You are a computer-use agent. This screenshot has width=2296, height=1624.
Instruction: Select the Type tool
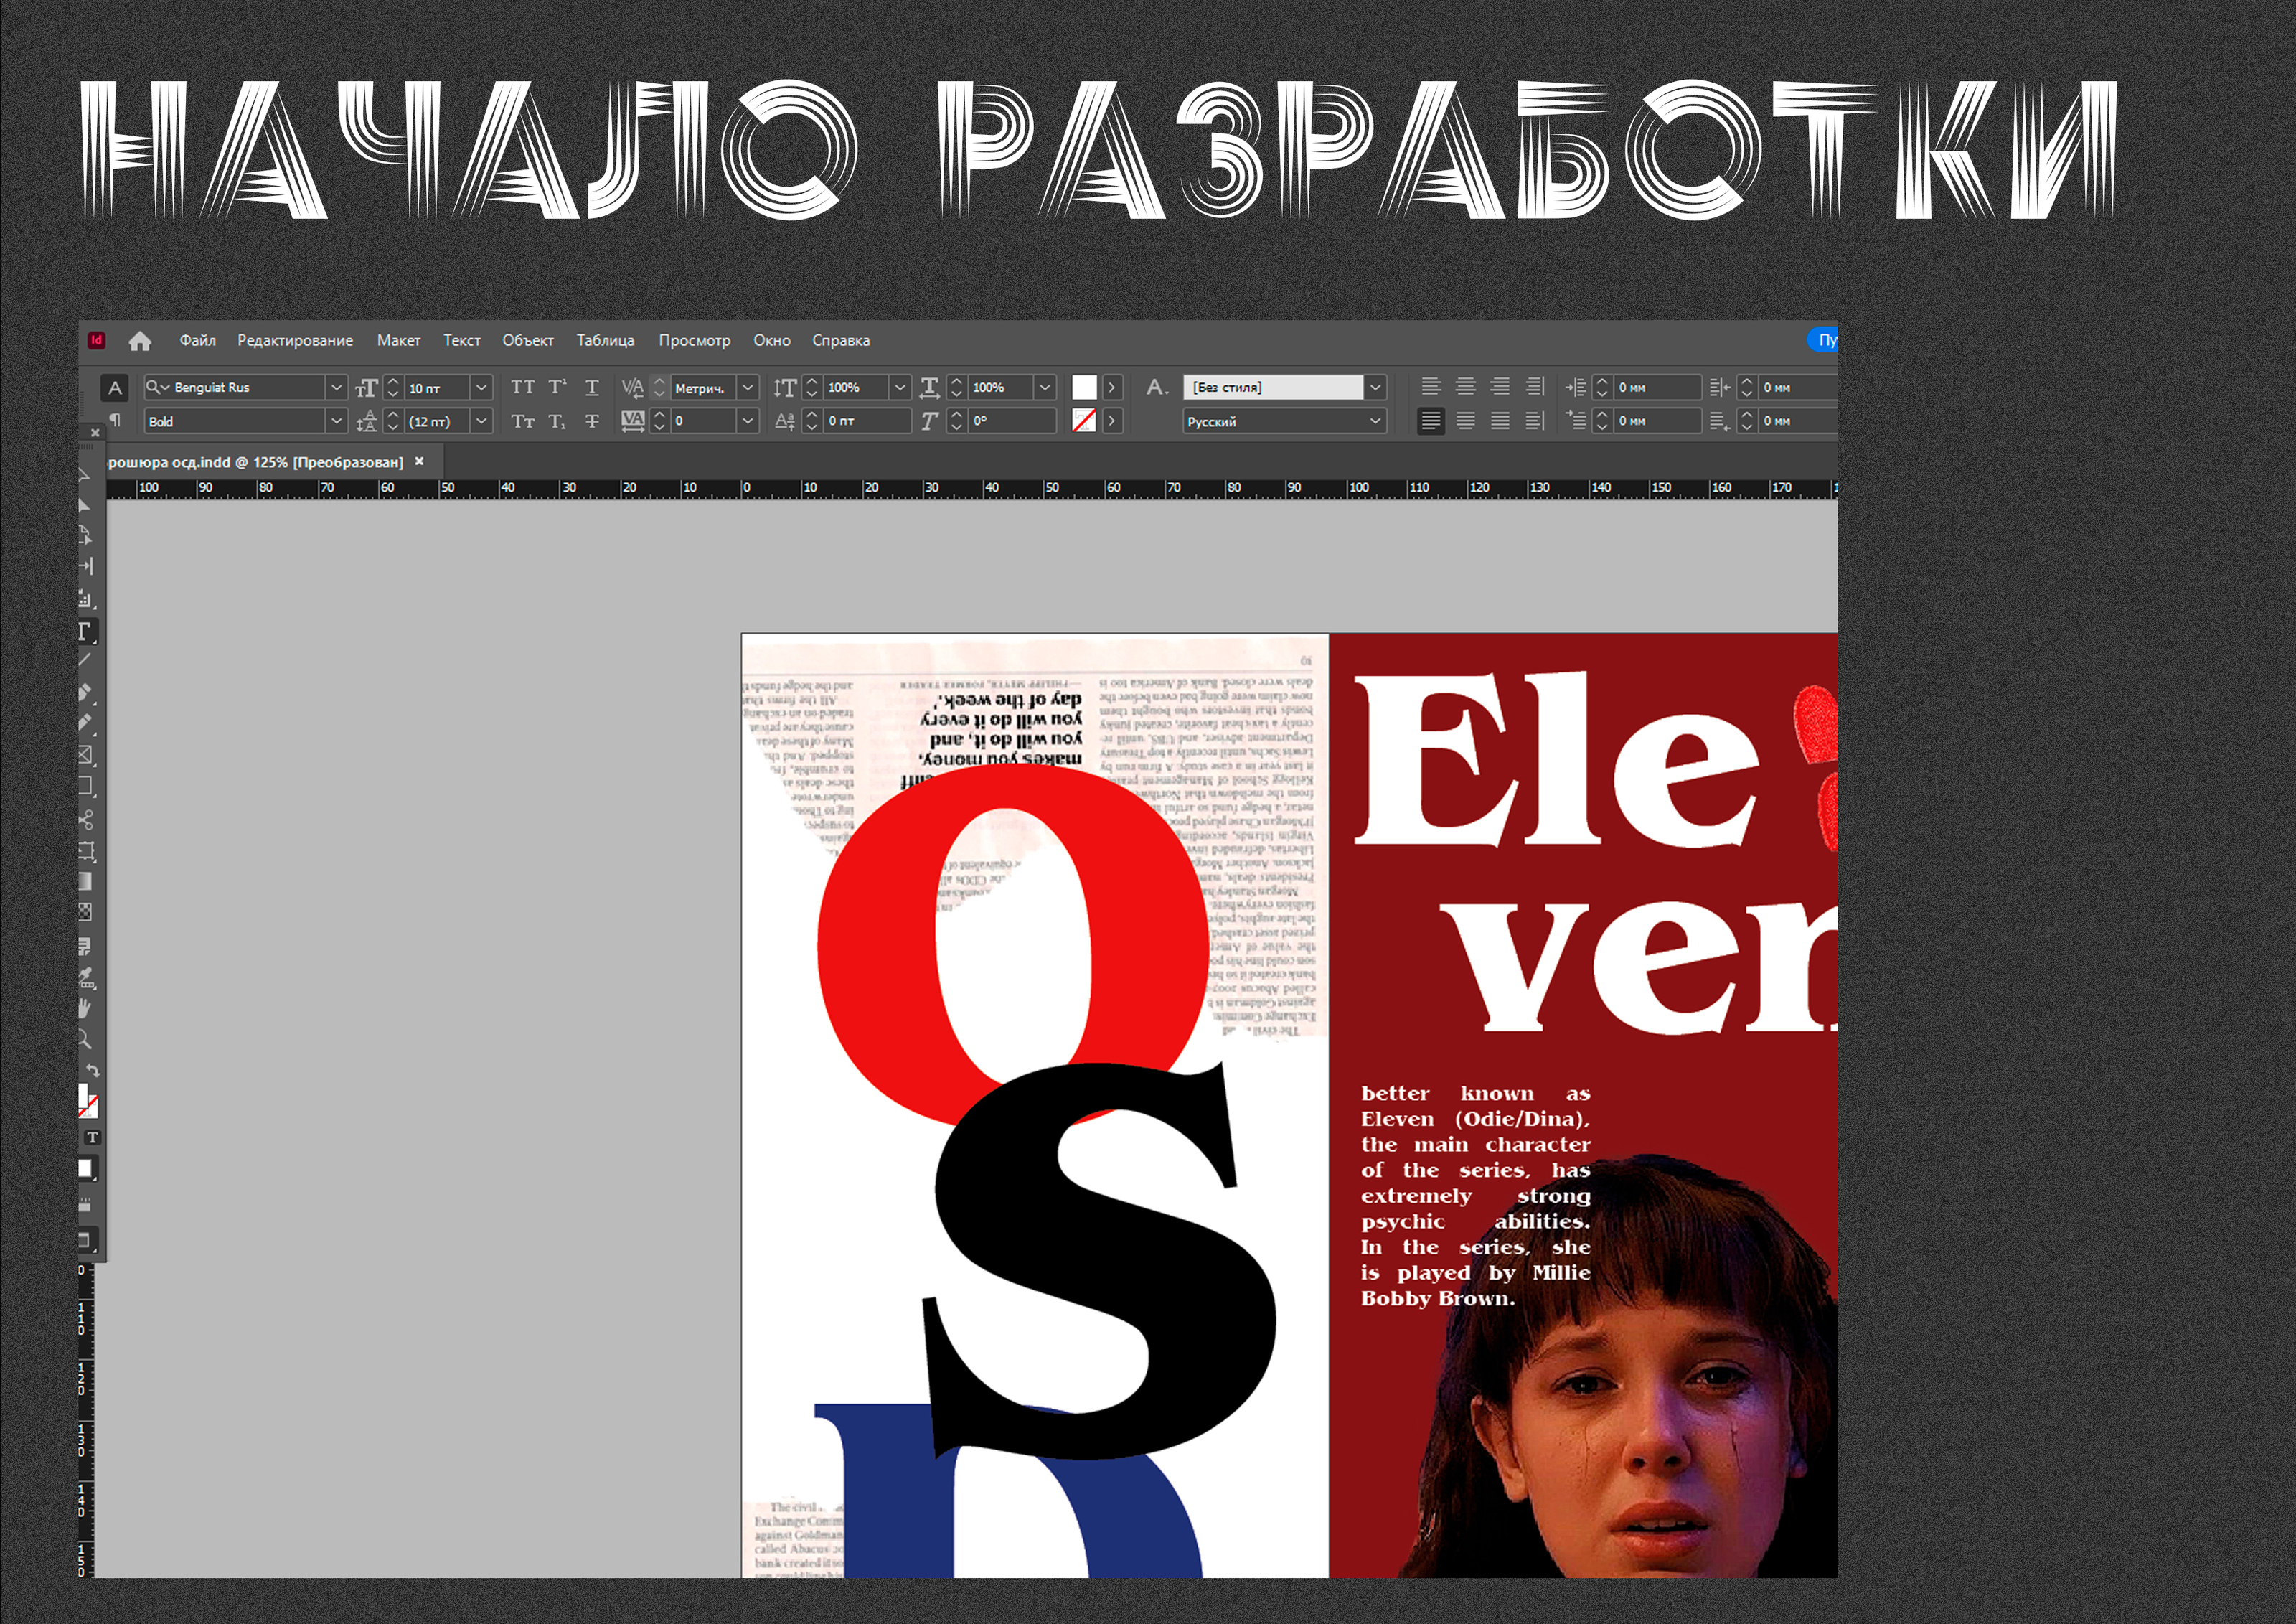pos(86,631)
